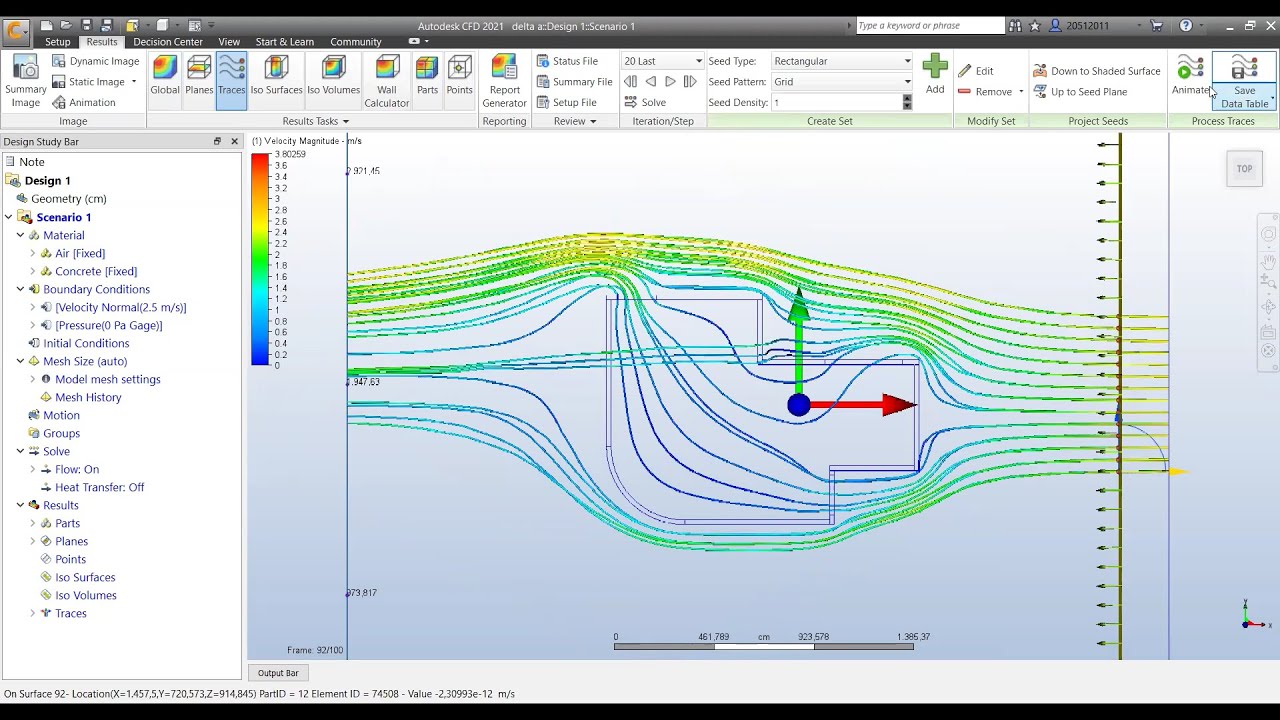The width and height of the screenshot is (1280, 720).
Task: Open the Setup File review
Action: pyautogui.click(x=566, y=102)
